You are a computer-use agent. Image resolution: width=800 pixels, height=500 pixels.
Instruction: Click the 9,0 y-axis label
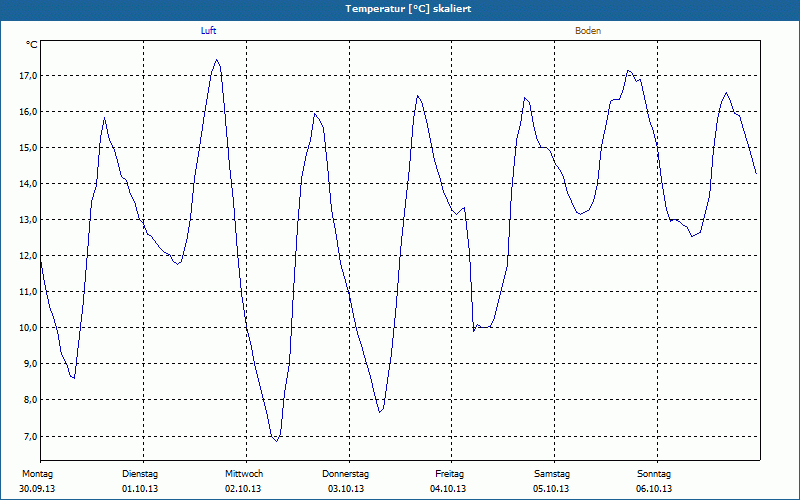pos(30,364)
